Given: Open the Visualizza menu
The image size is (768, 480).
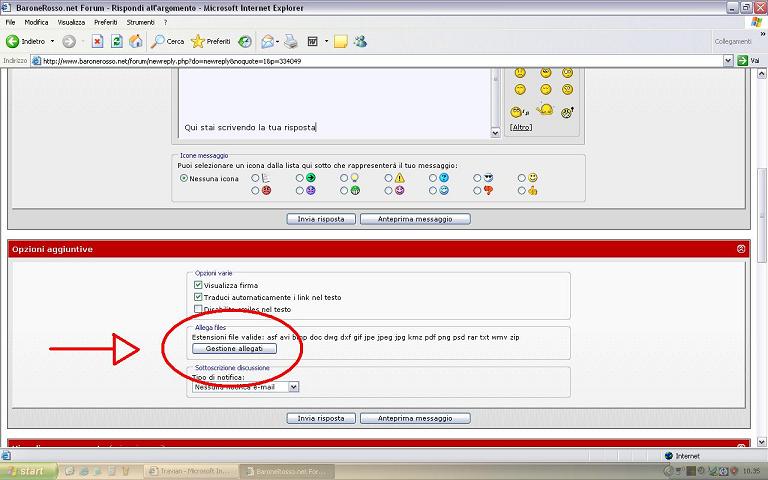Looking at the screenshot, I should click(x=71, y=21).
